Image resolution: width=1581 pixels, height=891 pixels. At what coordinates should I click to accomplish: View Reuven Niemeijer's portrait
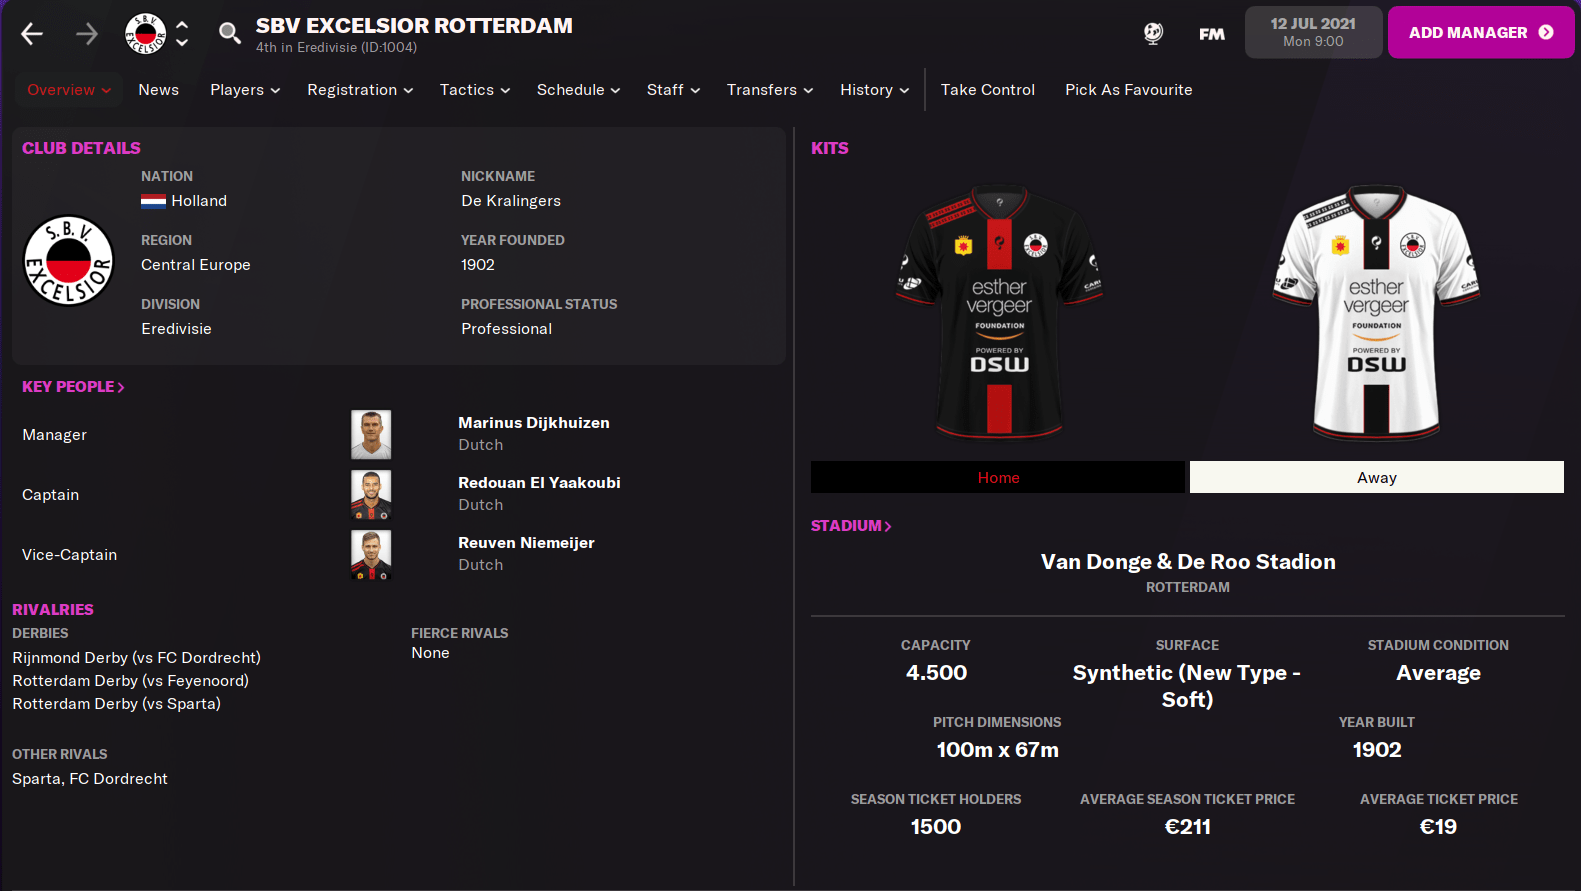[x=371, y=555]
